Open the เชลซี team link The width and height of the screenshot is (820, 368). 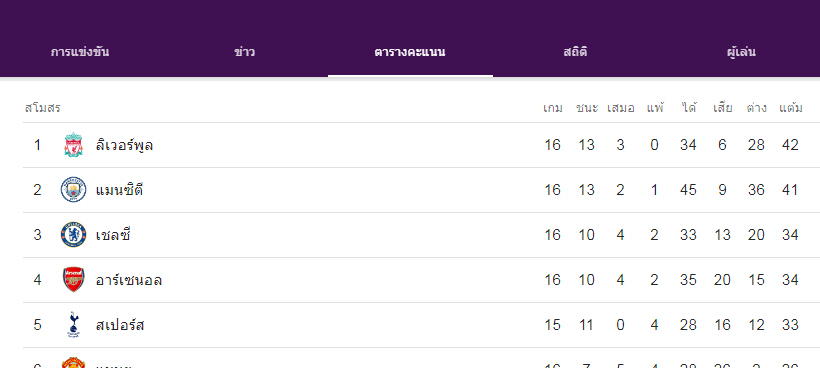click(x=113, y=235)
